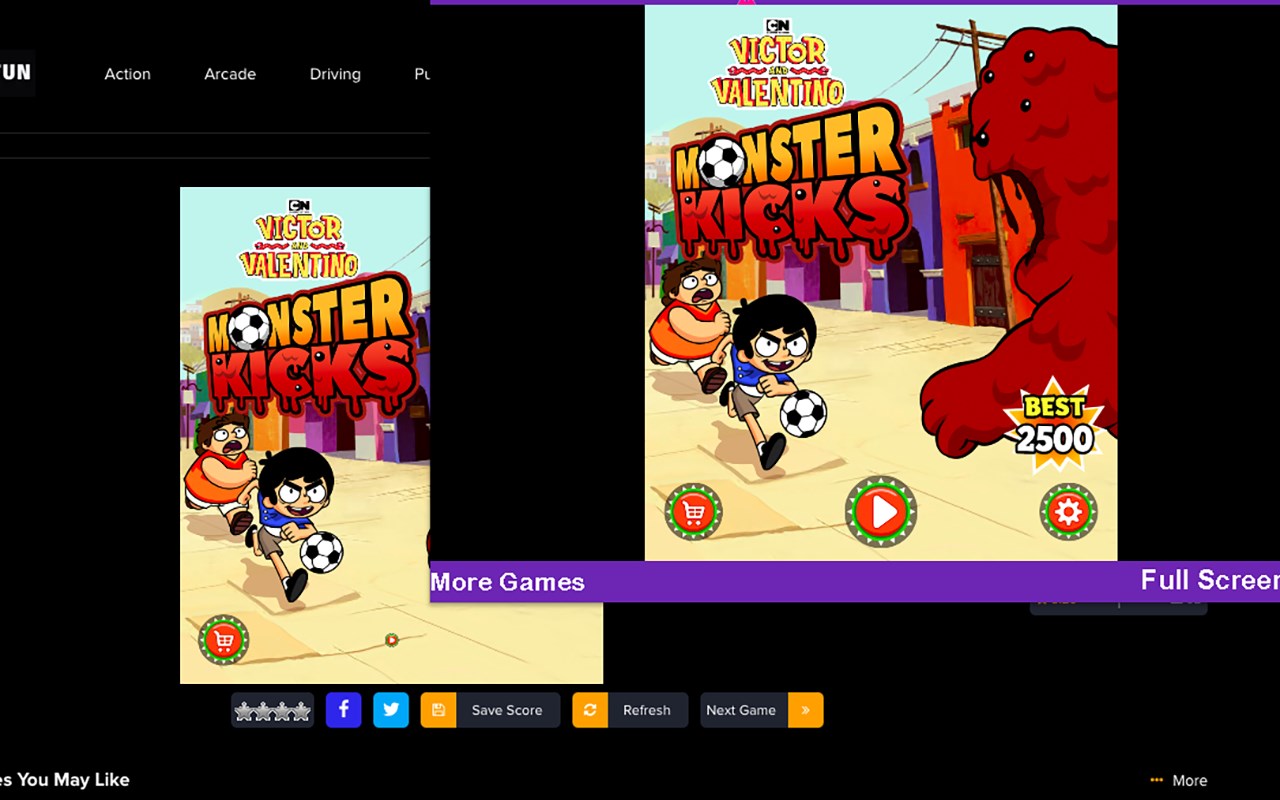Viewport: 1280px width, 800px height.
Task: Click the Monster Kicks title in the large game
Action: click(x=789, y=184)
